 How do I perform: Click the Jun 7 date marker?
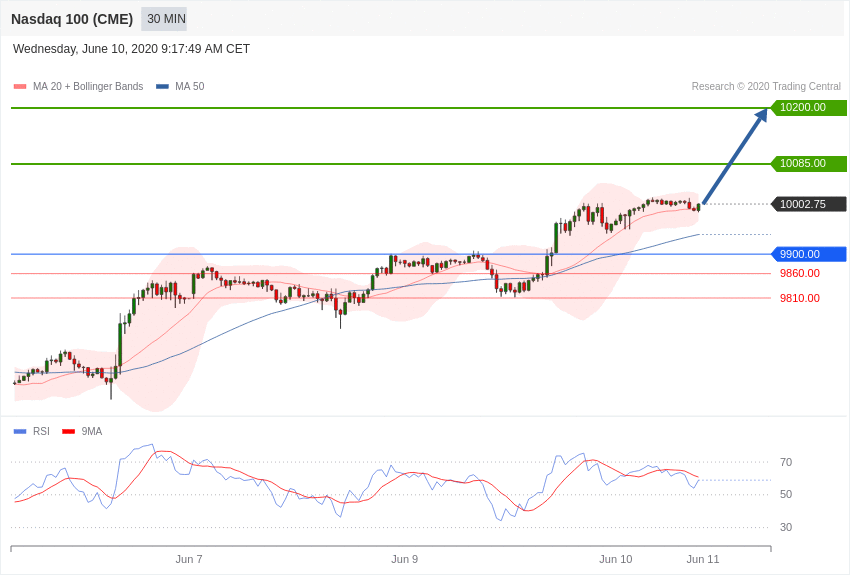tap(189, 559)
